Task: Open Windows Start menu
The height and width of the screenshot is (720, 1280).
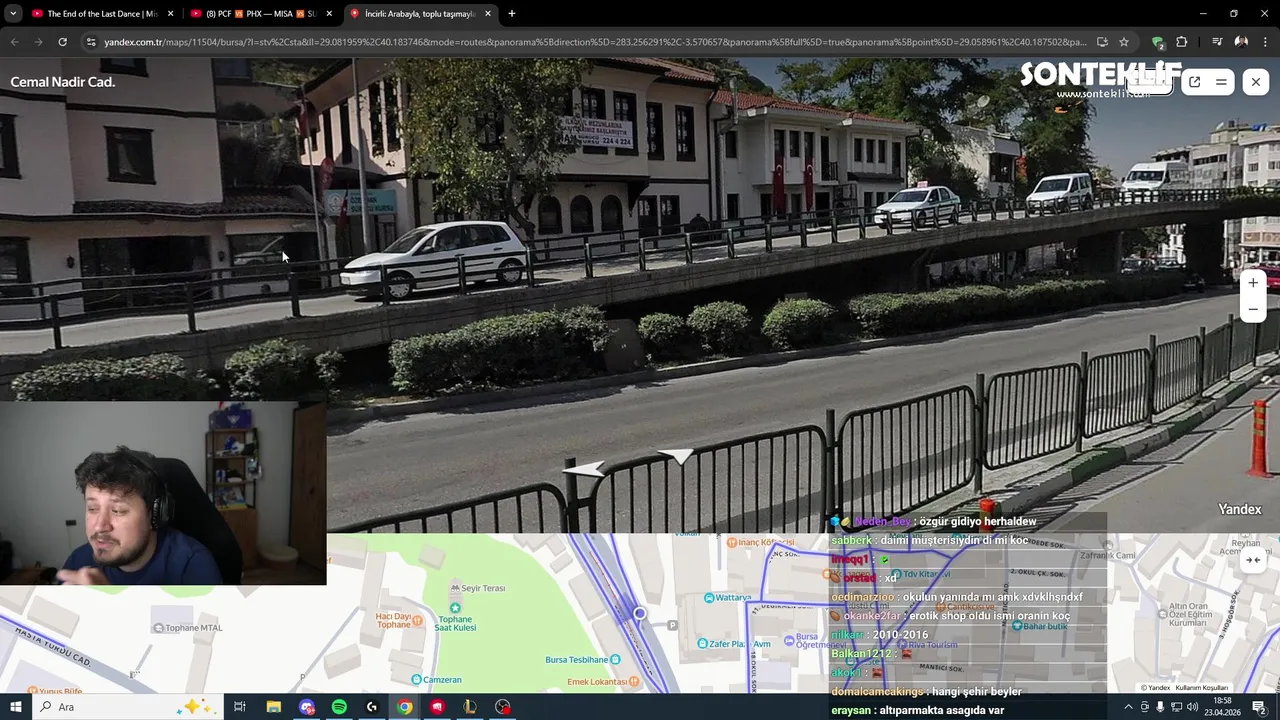Action: pos(16,707)
